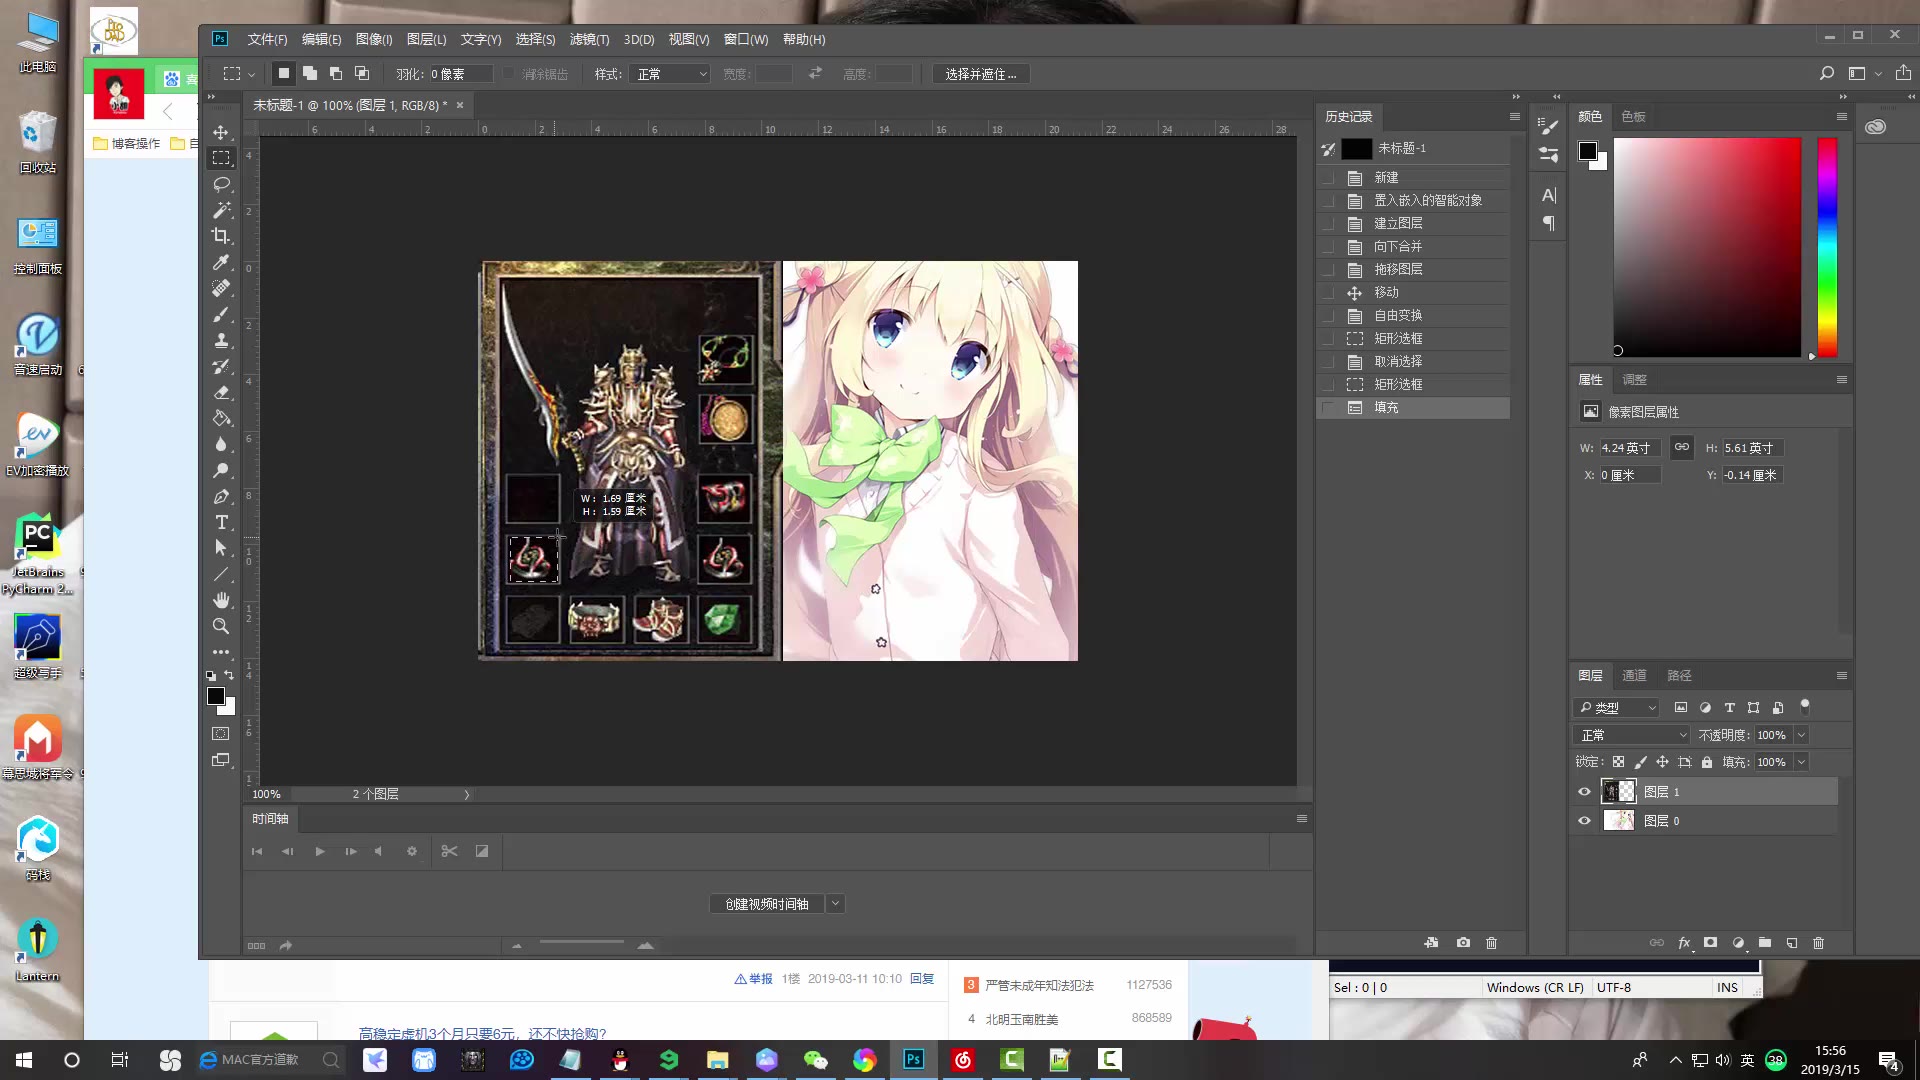Click in the red color picker field
The width and height of the screenshot is (1920, 1080).
tap(1707, 247)
